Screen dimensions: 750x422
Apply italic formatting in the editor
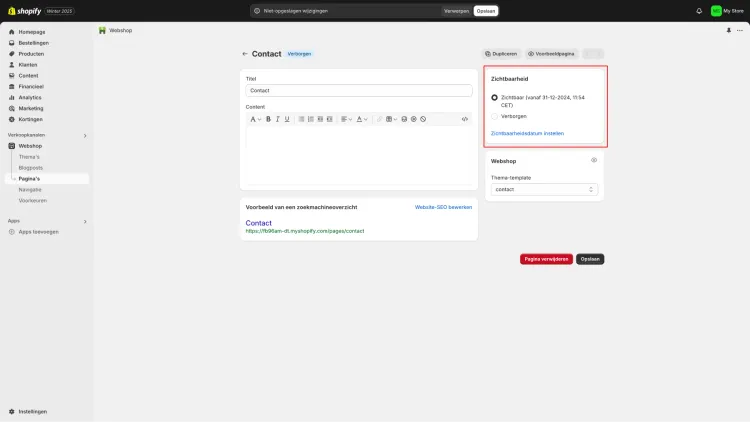[x=277, y=119]
